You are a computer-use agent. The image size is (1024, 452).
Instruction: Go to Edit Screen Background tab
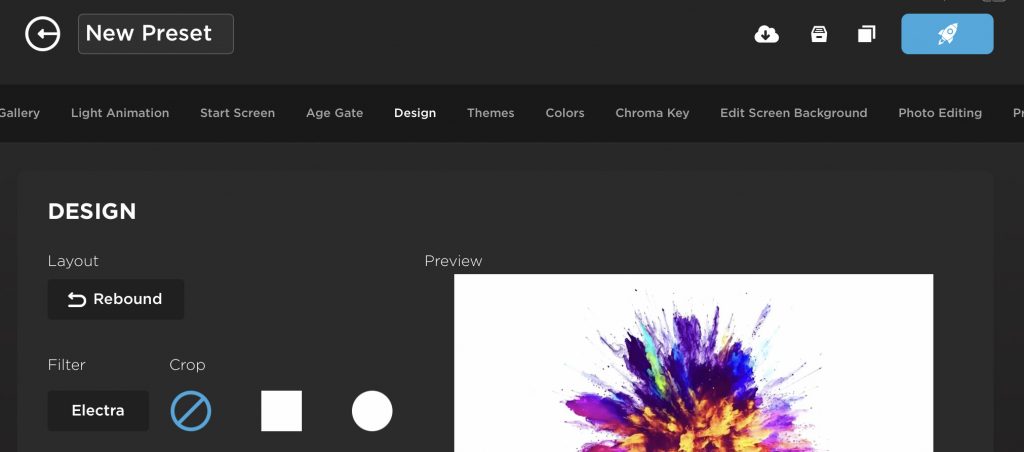click(x=793, y=113)
